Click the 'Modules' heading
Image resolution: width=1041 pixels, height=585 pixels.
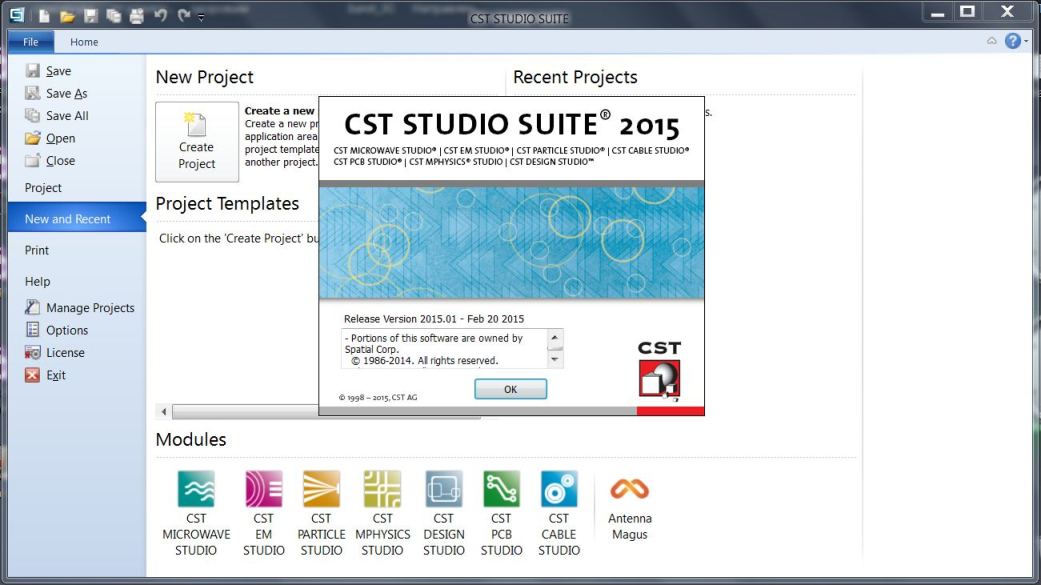coord(191,440)
